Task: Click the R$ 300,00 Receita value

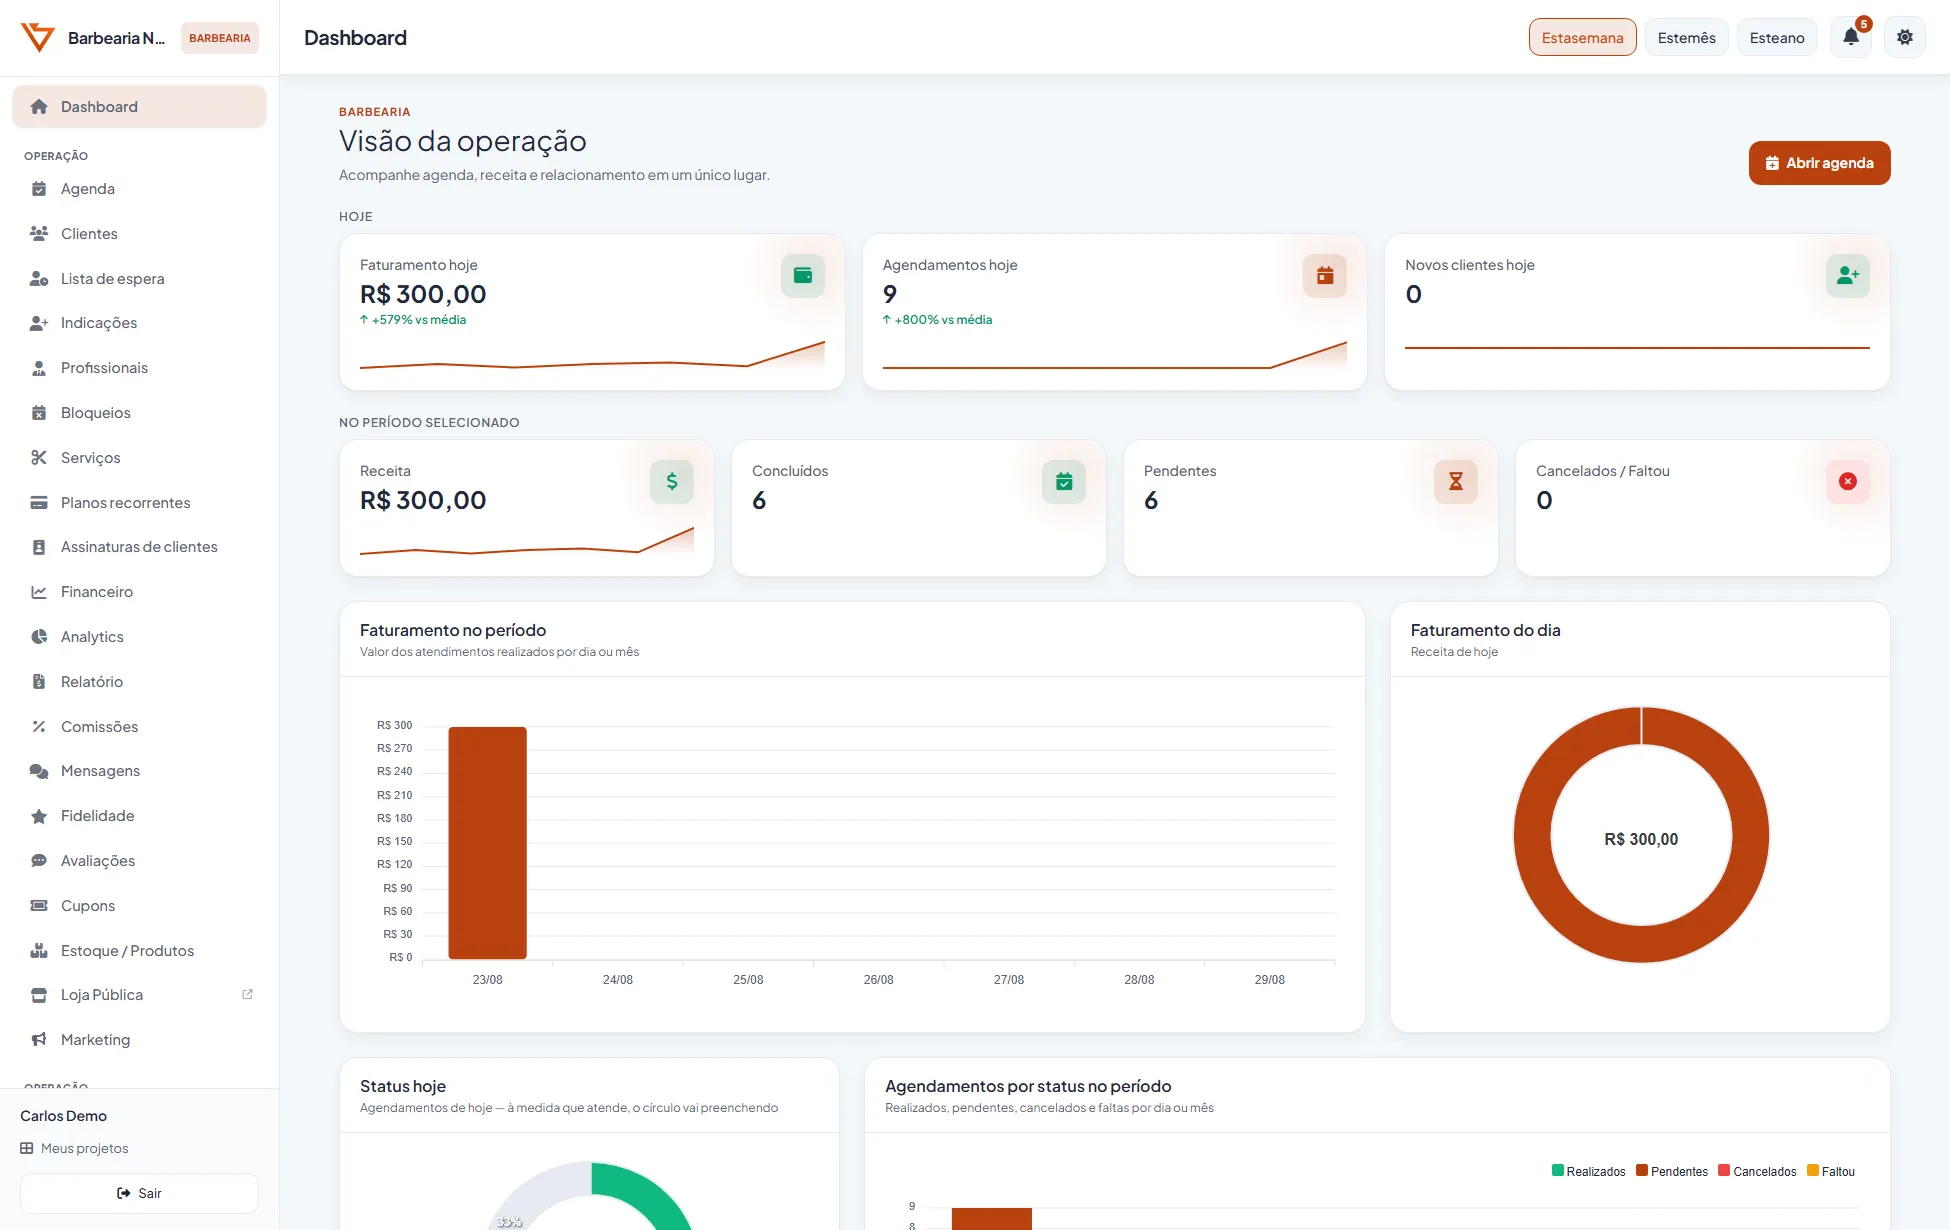Action: coord(423,500)
